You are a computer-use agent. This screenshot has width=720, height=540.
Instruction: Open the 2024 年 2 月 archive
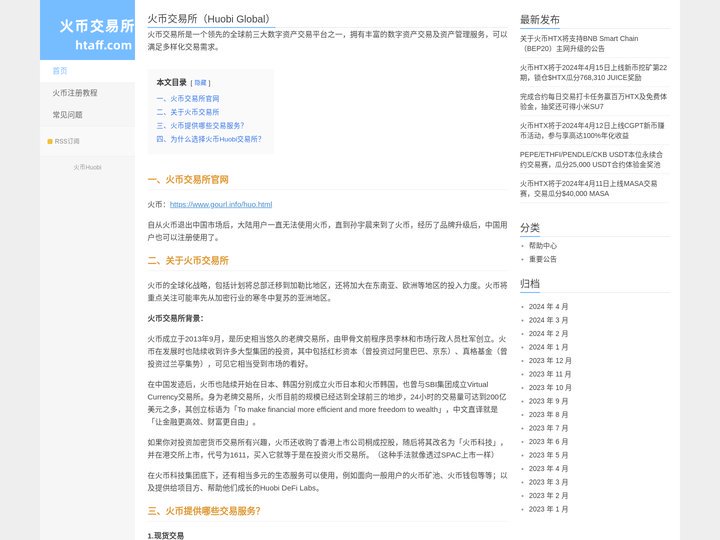[548, 333]
